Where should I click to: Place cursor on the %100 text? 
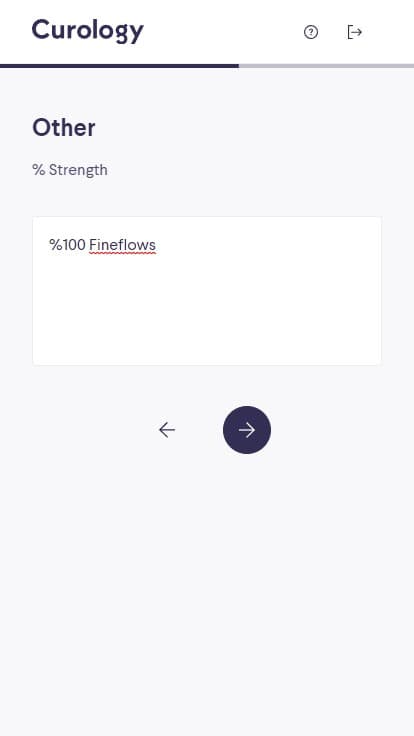[68, 245]
